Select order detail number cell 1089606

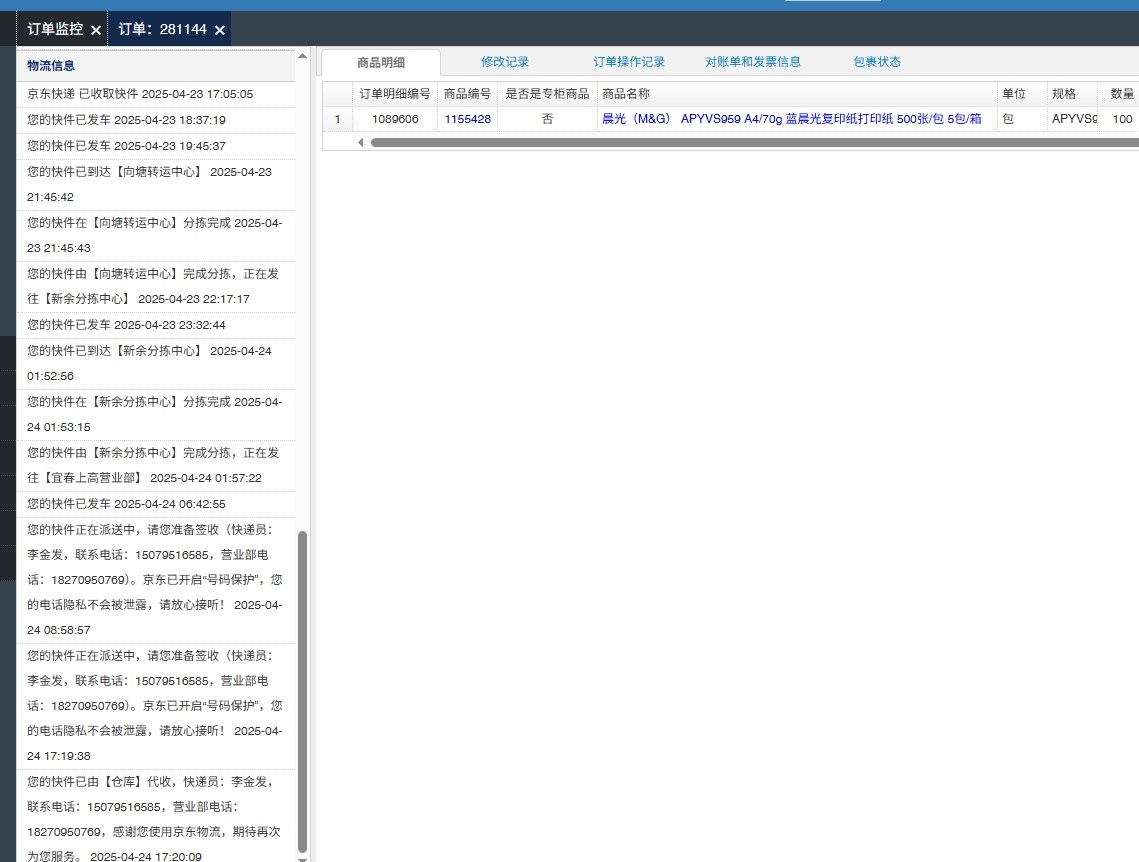(x=394, y=119)
